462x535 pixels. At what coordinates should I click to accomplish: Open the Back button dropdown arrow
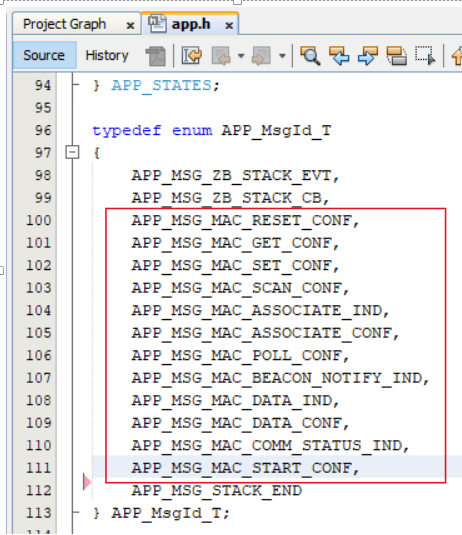coord(241,56)
